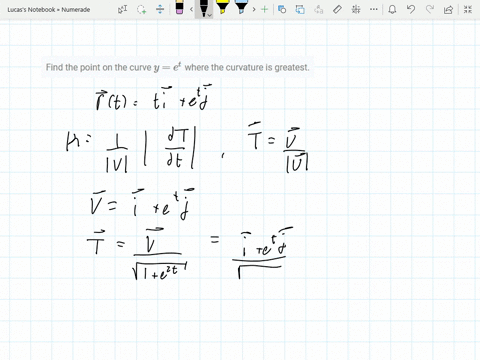Image resolution: width=480 pixels, height=360 pixels.
Task: Open the notifications bell
Action: pyautogui.click(x=392, y=9)
